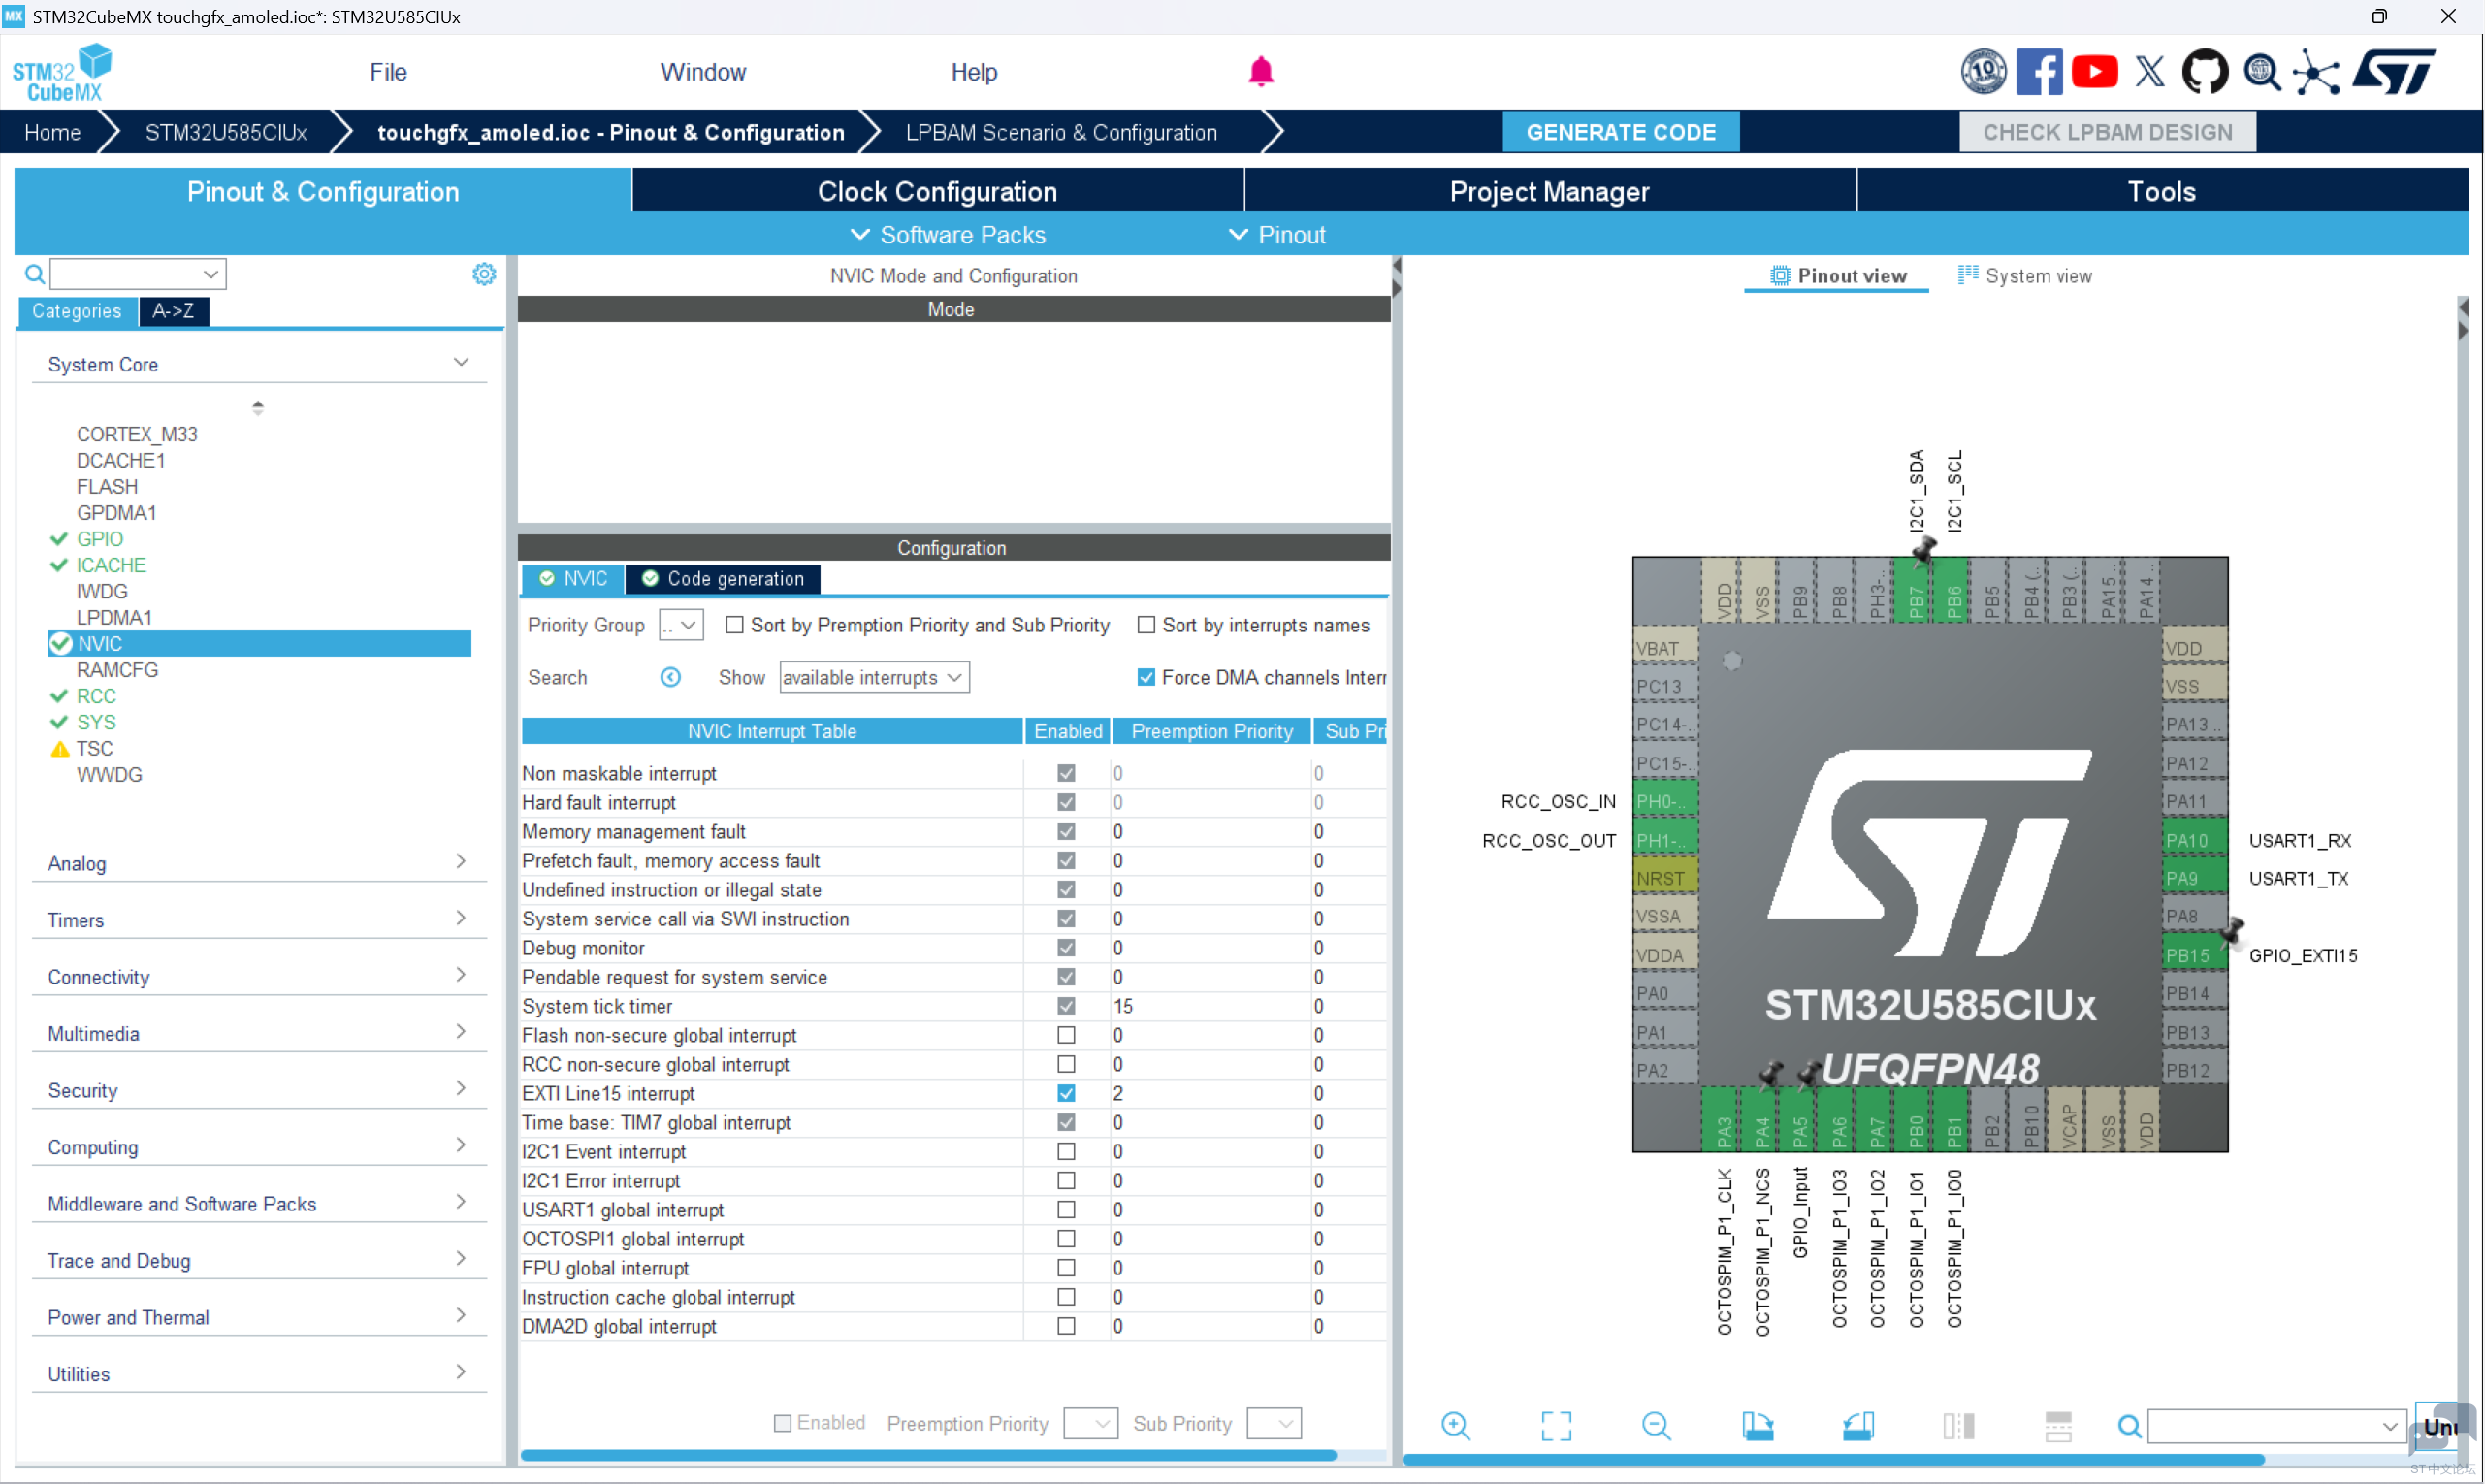Viewport: 2485px width, 1484px height.
Task: Open the X (Twitter) icon link
Action: 2149,72
